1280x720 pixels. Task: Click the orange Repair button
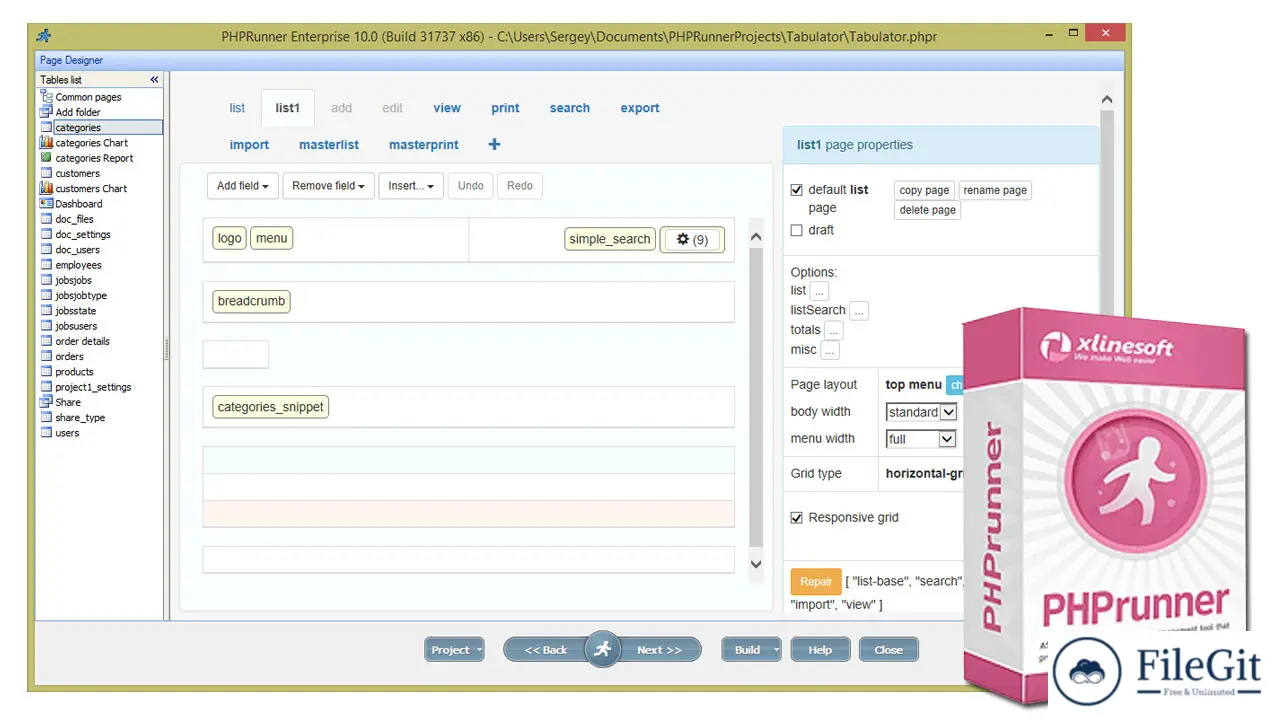pos(816,581)
